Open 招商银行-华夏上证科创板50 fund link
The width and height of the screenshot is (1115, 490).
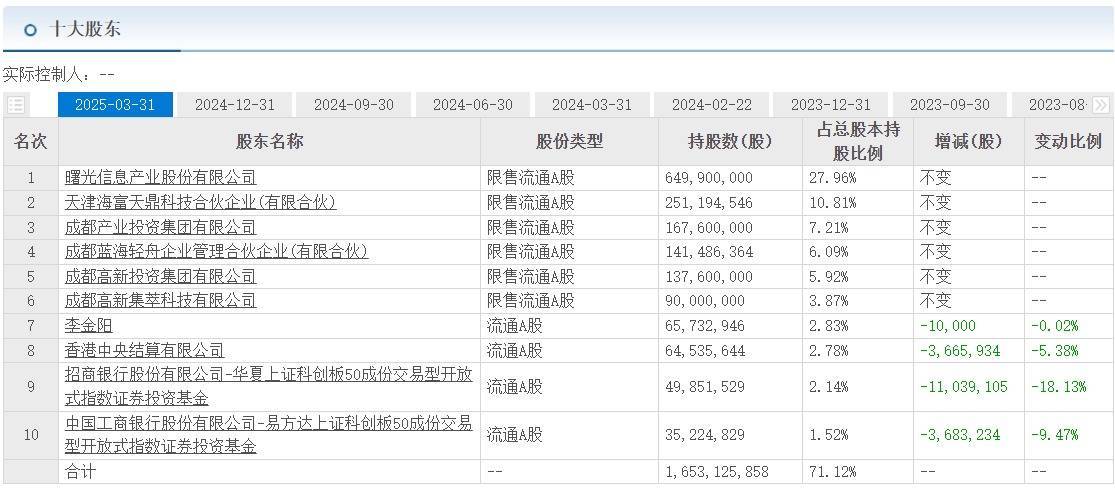click(269, 387)
